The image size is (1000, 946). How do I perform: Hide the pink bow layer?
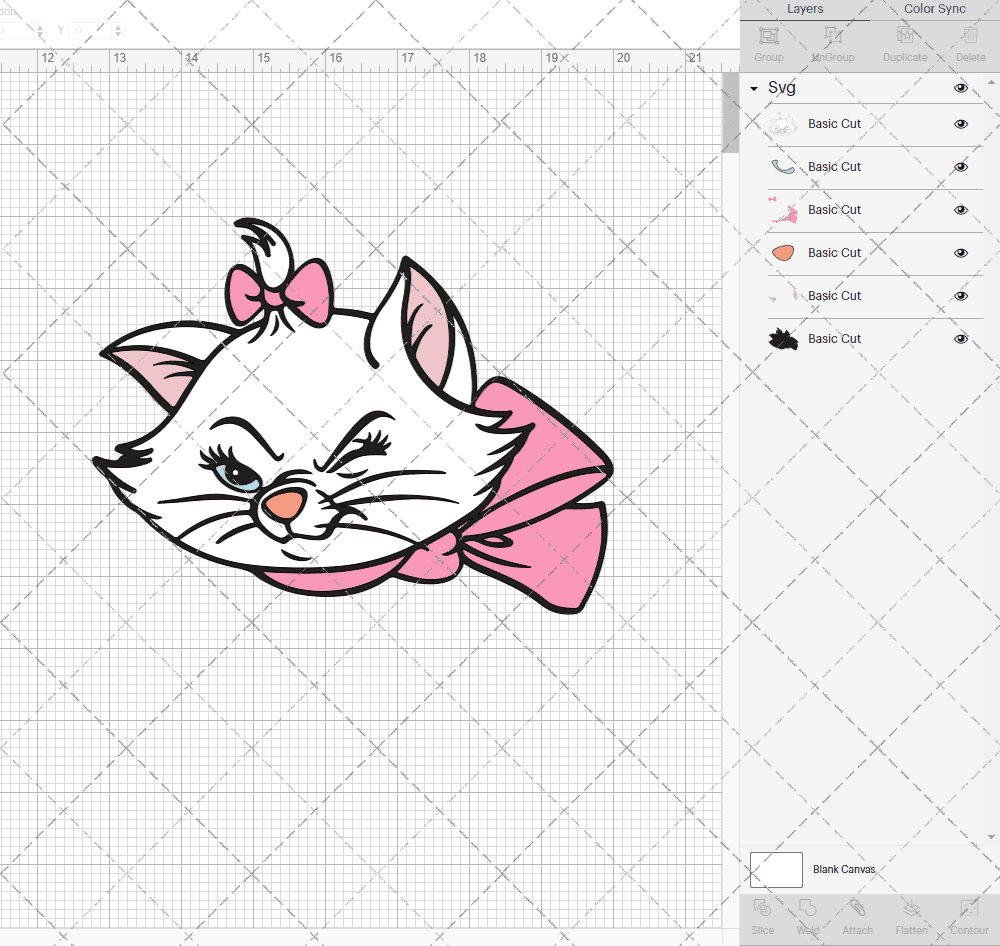[x=960, y=210]
